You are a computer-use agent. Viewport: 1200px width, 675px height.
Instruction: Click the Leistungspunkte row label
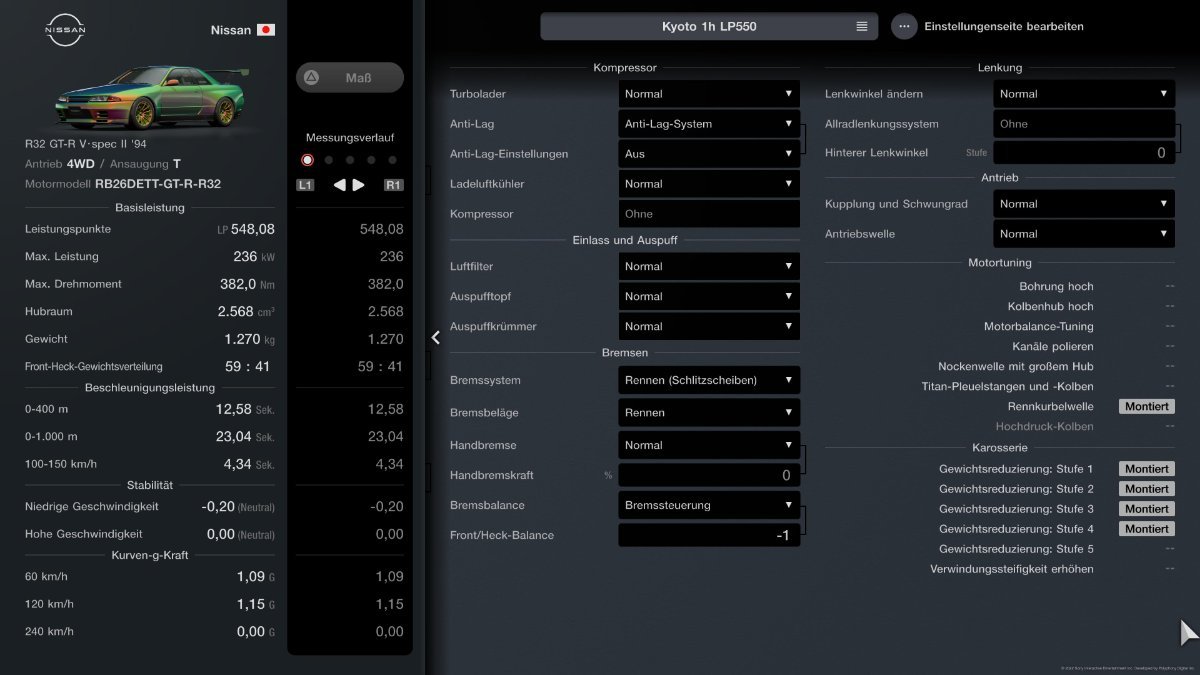(68, 229)
